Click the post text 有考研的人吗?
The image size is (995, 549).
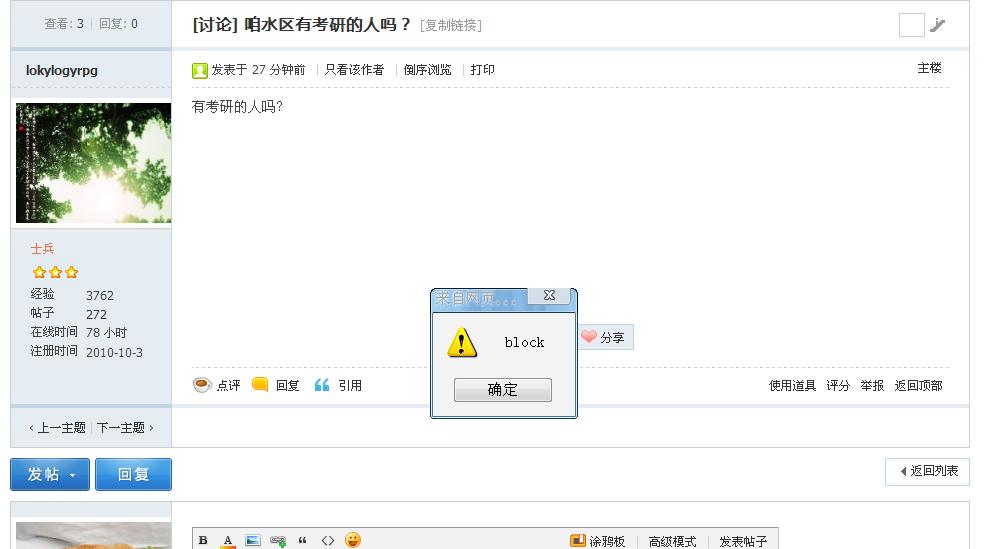237,107
